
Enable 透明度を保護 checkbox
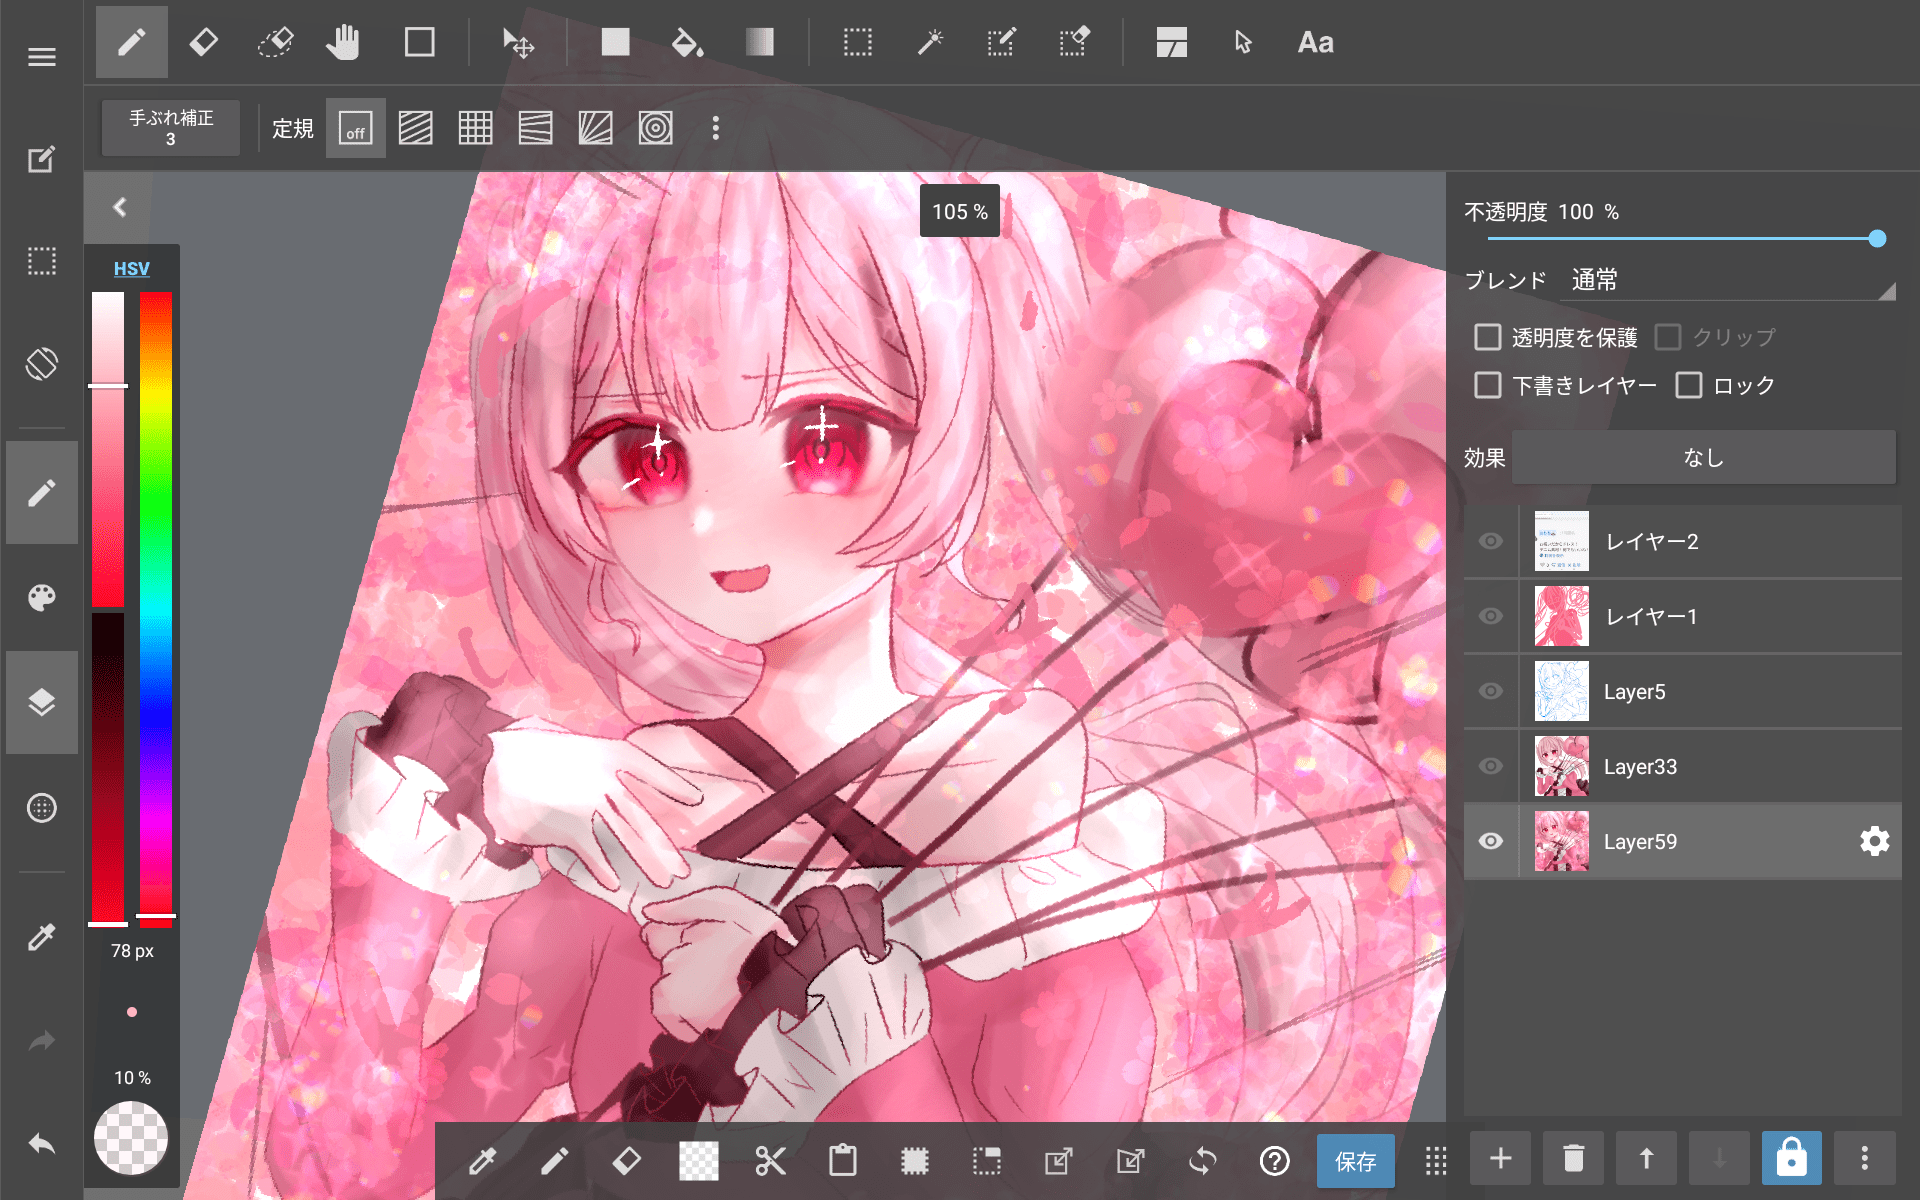pos(1488,337)
